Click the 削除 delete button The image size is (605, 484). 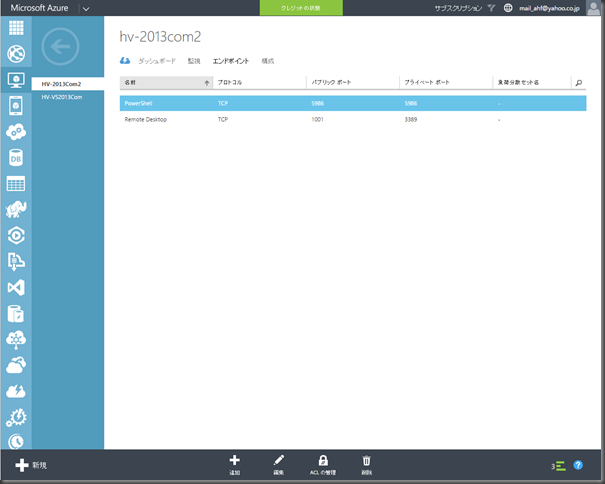[367, 465]
